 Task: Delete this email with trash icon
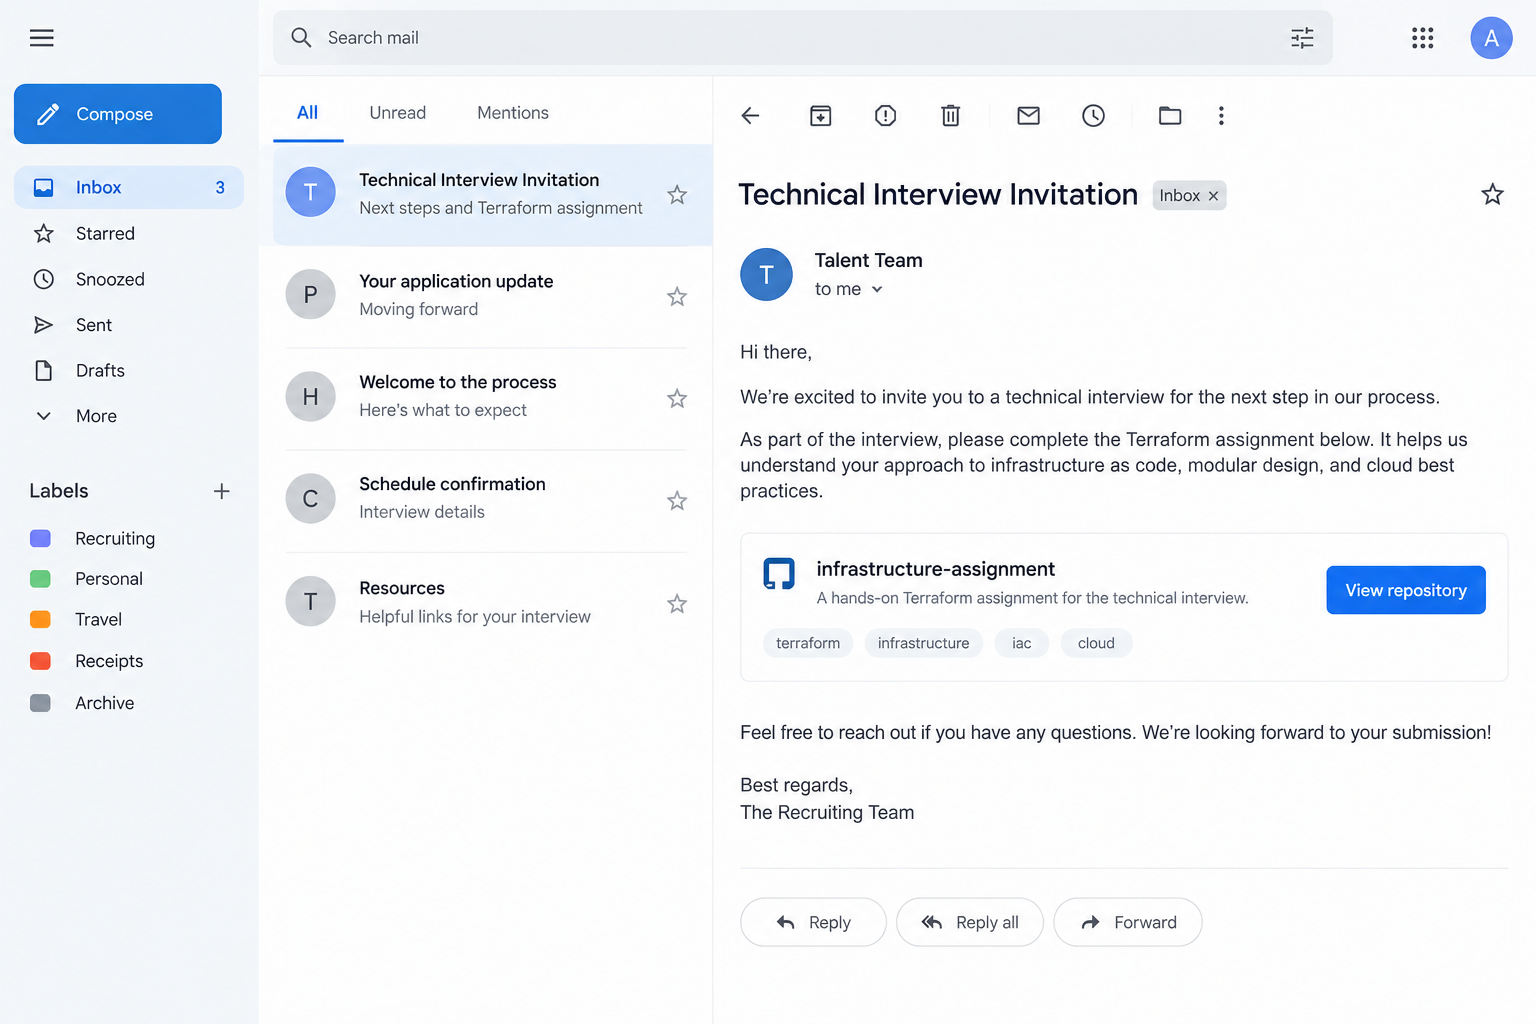951,116
